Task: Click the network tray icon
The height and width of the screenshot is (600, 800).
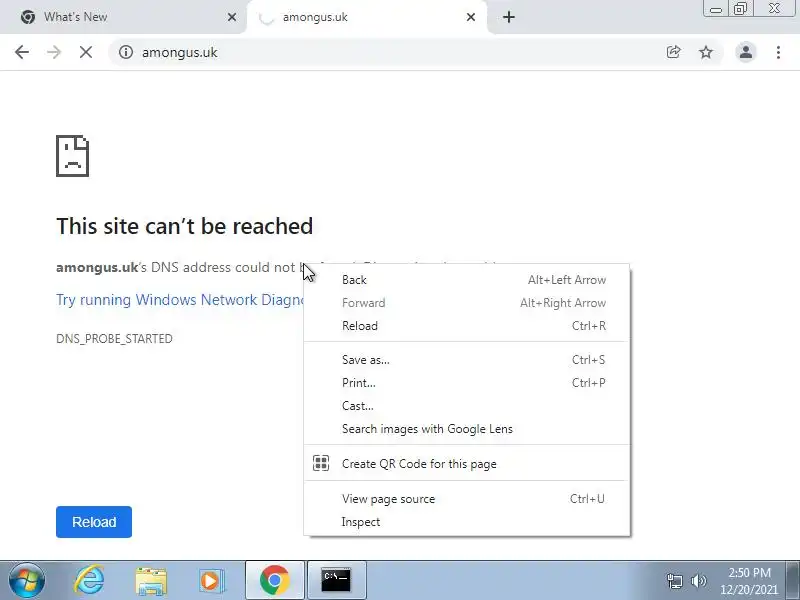Action: coord(674,581)
